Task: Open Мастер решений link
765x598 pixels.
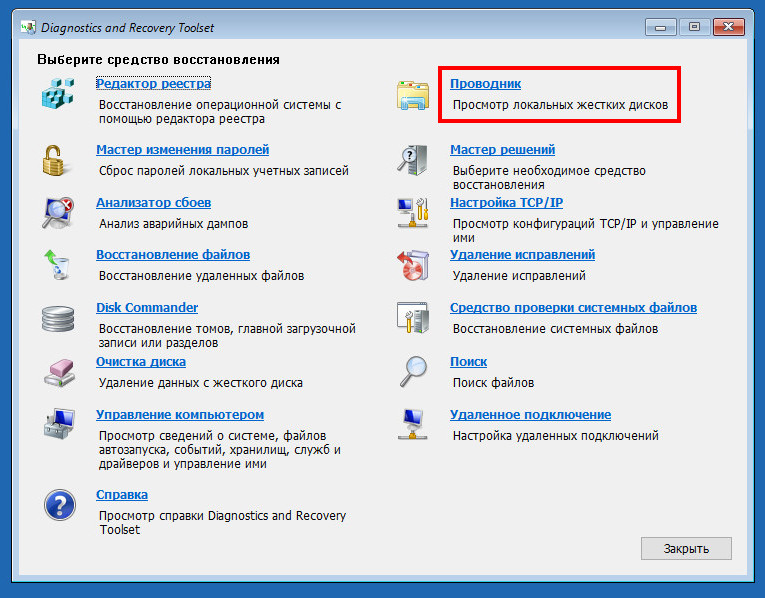Action: [503, 149]
